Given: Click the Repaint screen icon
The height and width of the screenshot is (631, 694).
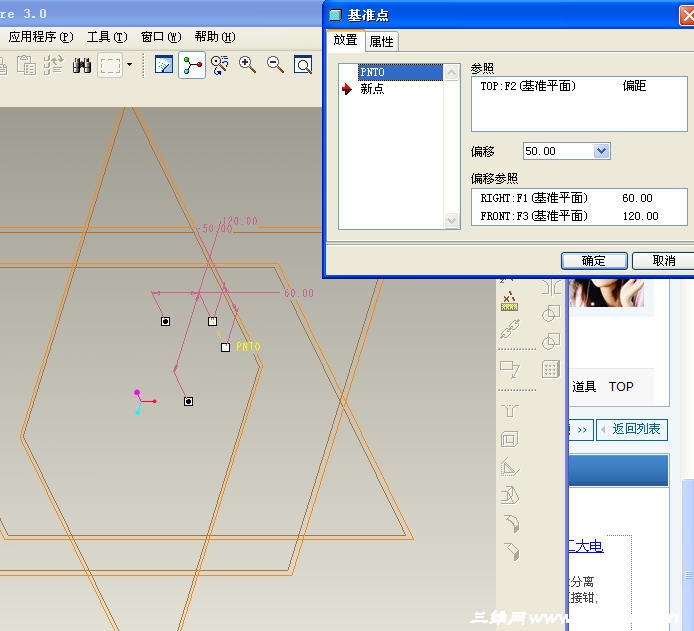Looking at the screenshot, I should point(164,65).
